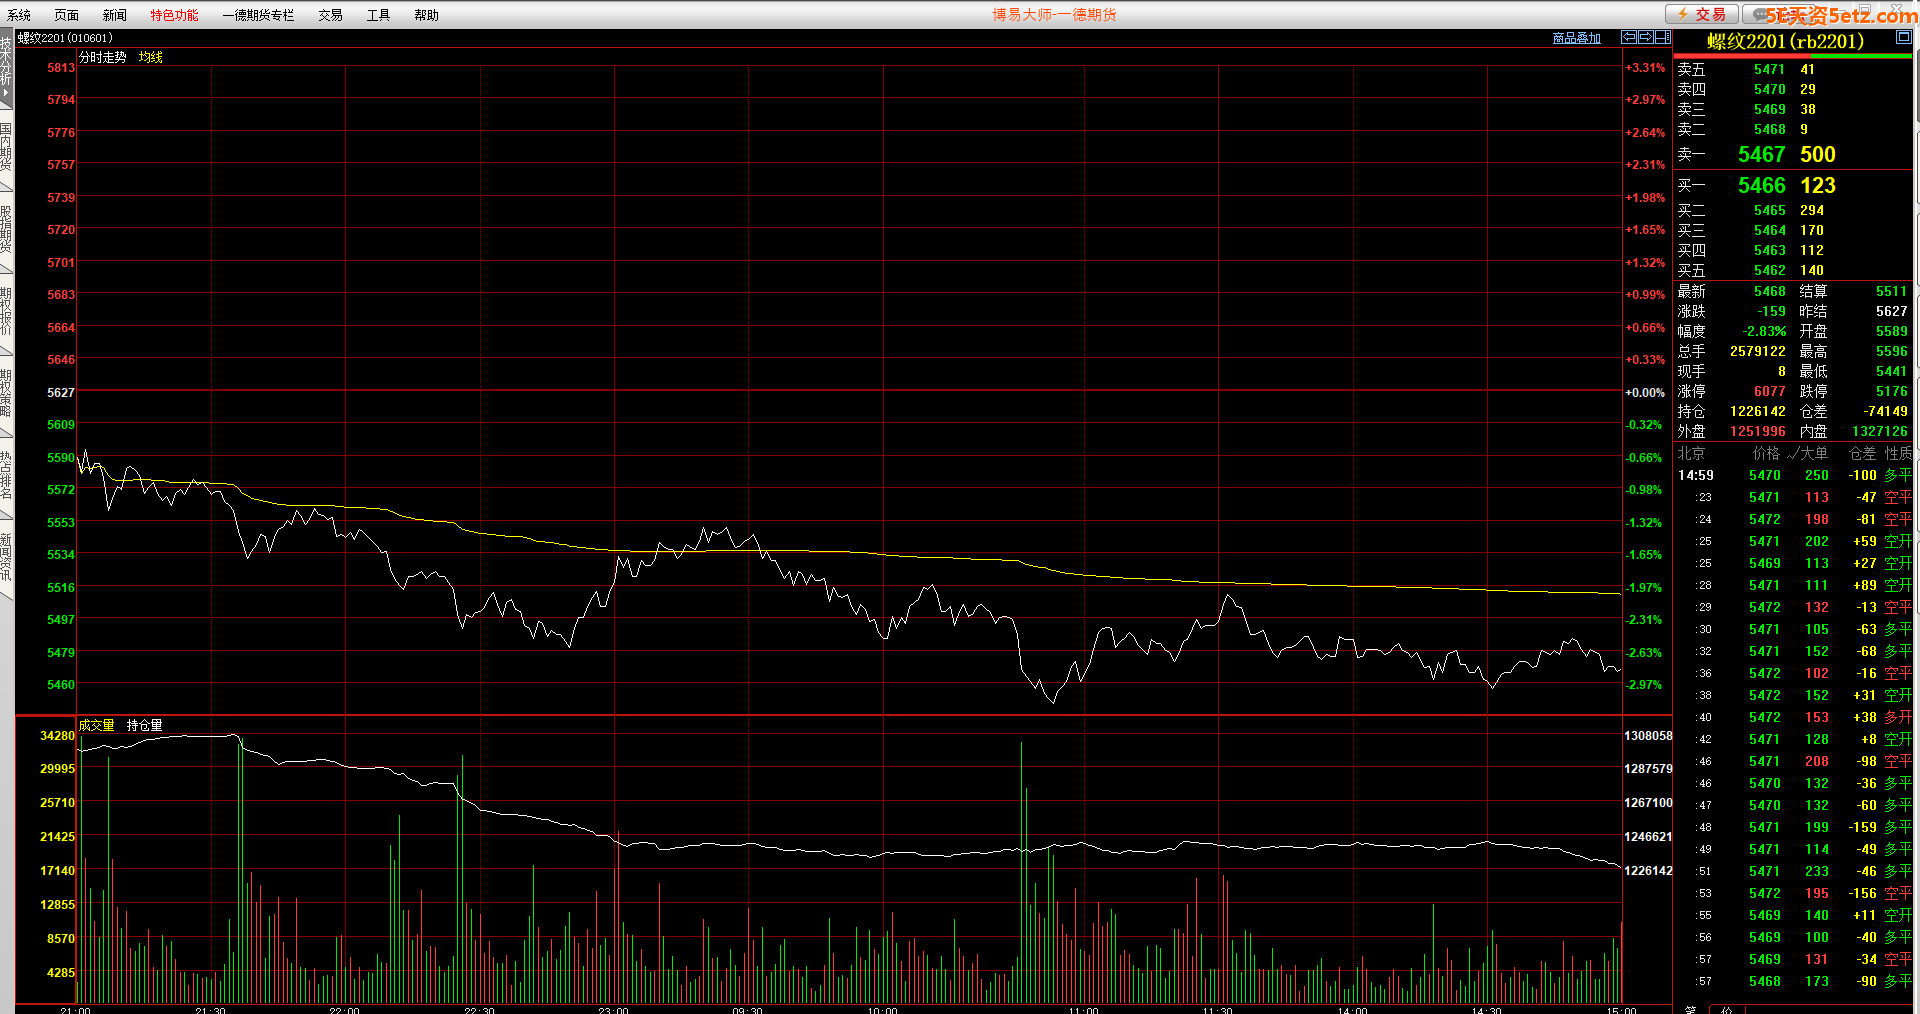Click the 结算 value 5511
Image resolution: width=1920 pixels, height=1014 pixels.
tap(1892, 291)
